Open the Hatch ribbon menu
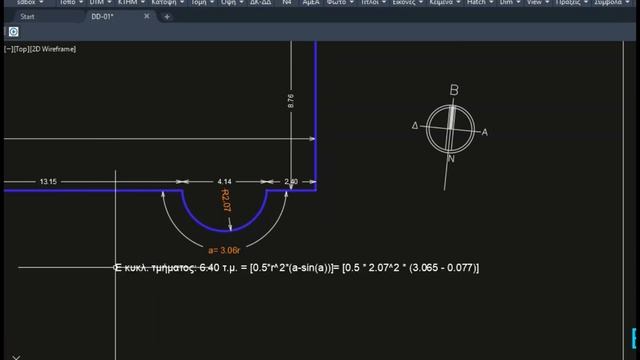The height and width of the screenshot is (360, 640). (480, 2)
